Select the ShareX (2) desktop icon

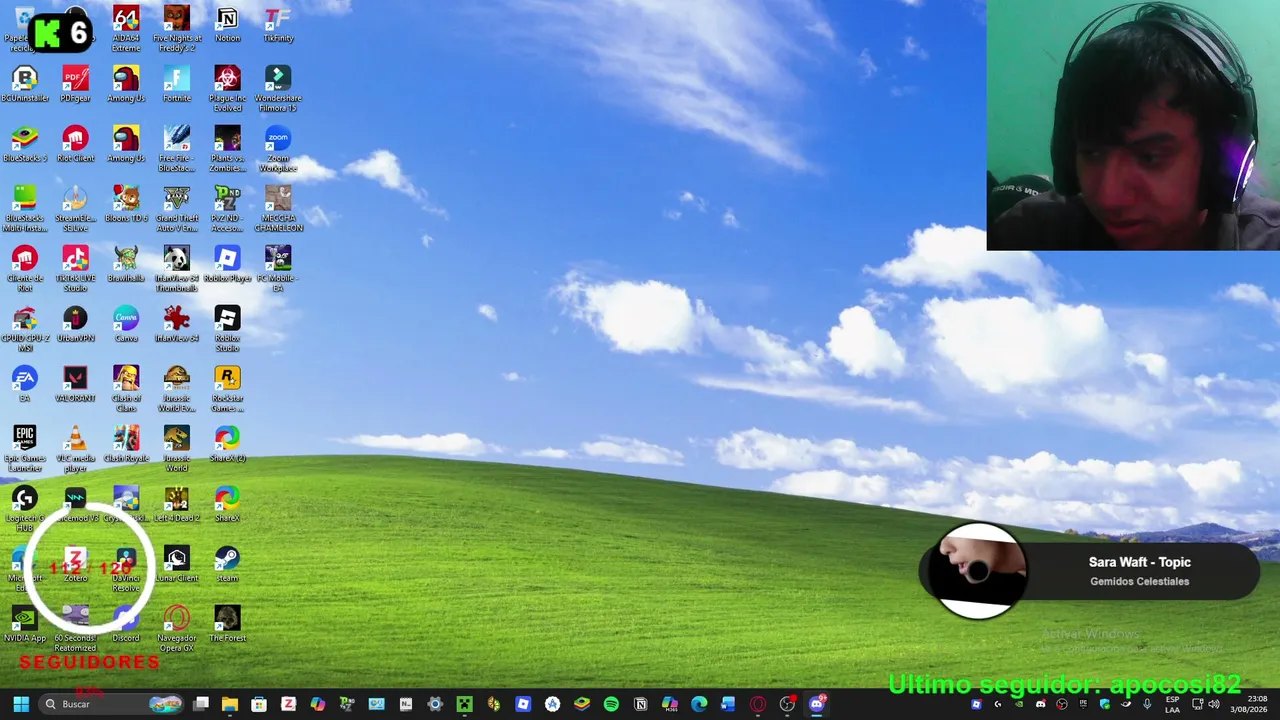tap(227, 445)
